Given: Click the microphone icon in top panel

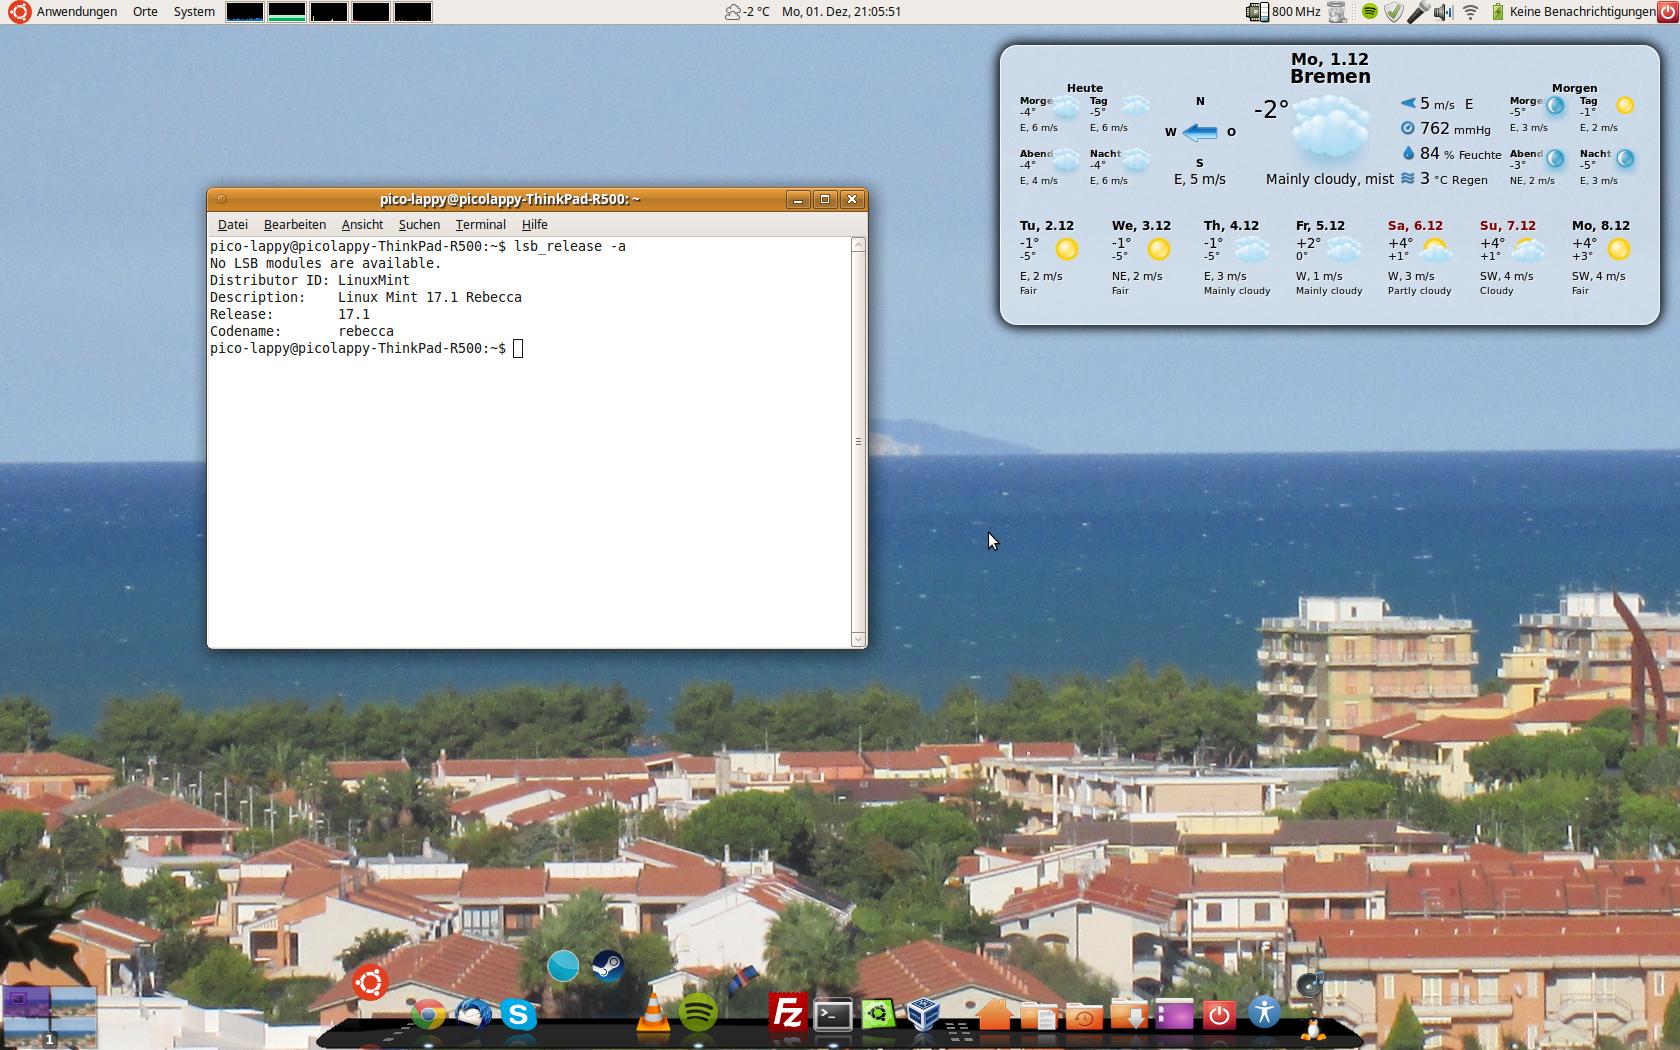Looking at the screenshot, I should pyautogui.click(x=1418, y=12).
